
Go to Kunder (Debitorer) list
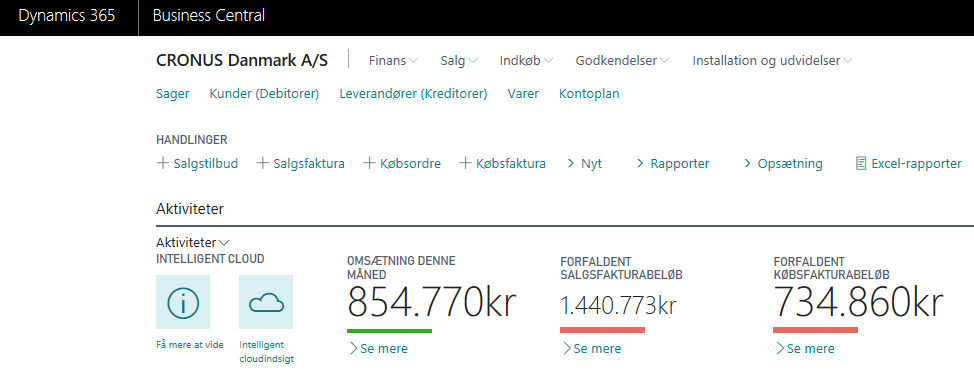[264, 94]
